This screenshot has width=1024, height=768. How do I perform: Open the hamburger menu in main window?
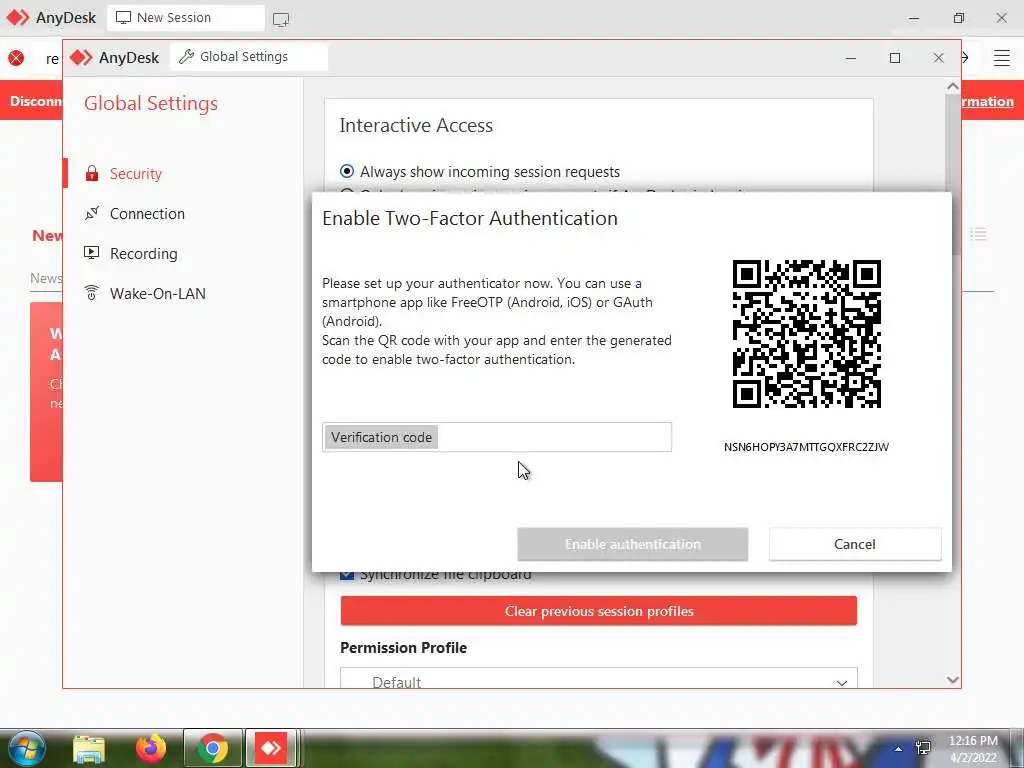point(1002,57)
